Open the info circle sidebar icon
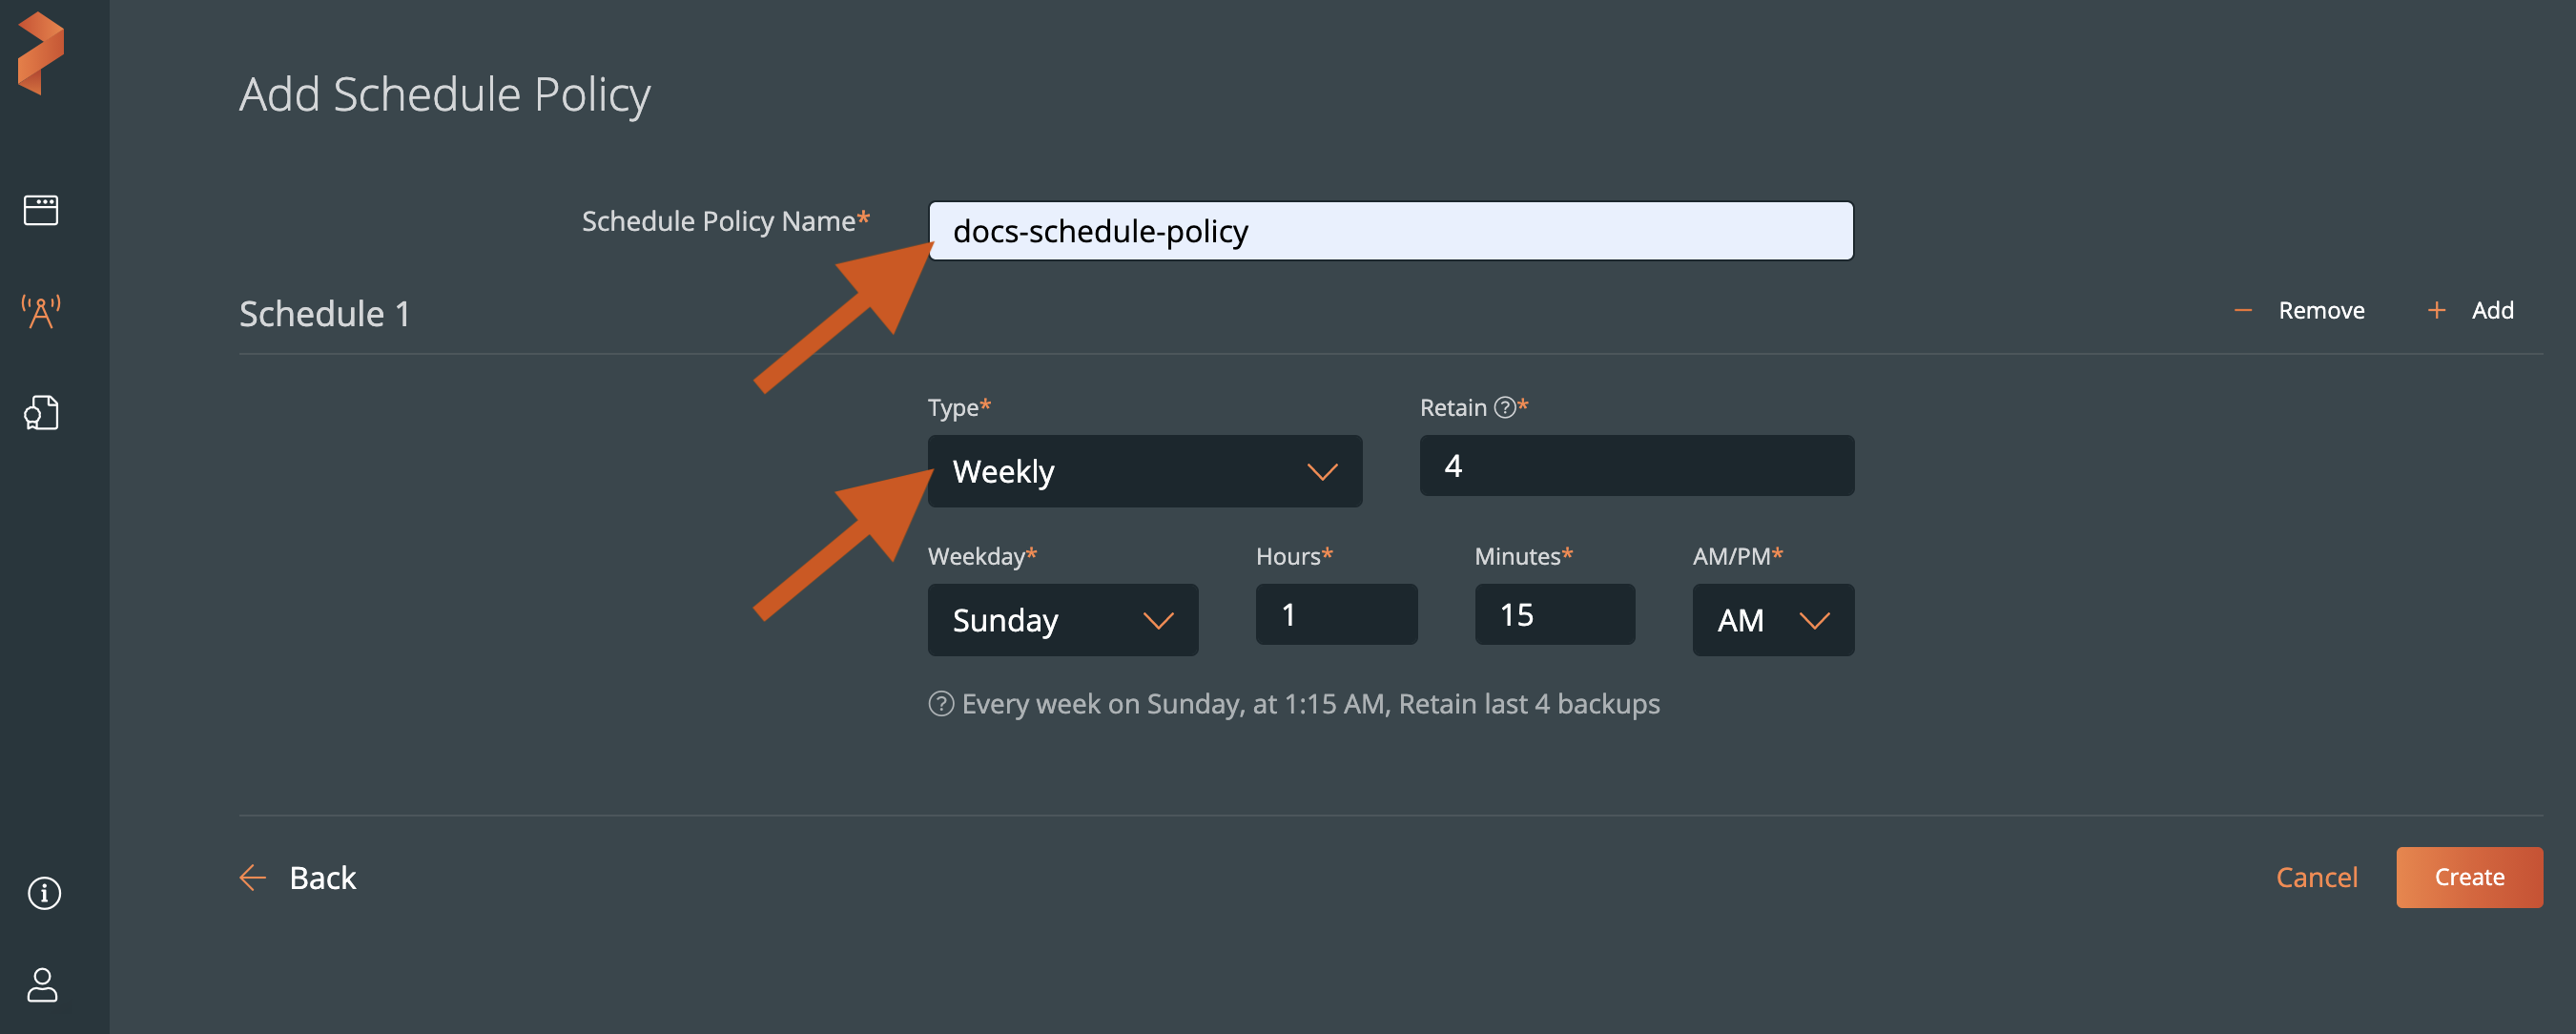2576x1034 pixels. pos(44,892)
